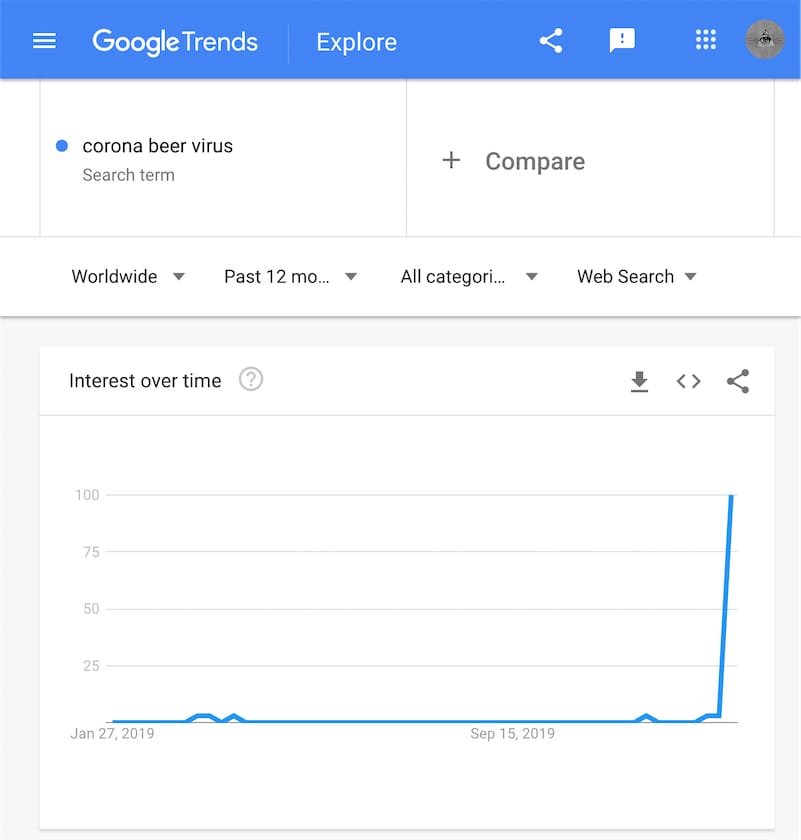
Task: Download Interest over time CSV data
Action: pyautogui.click(x=639, y=381)
